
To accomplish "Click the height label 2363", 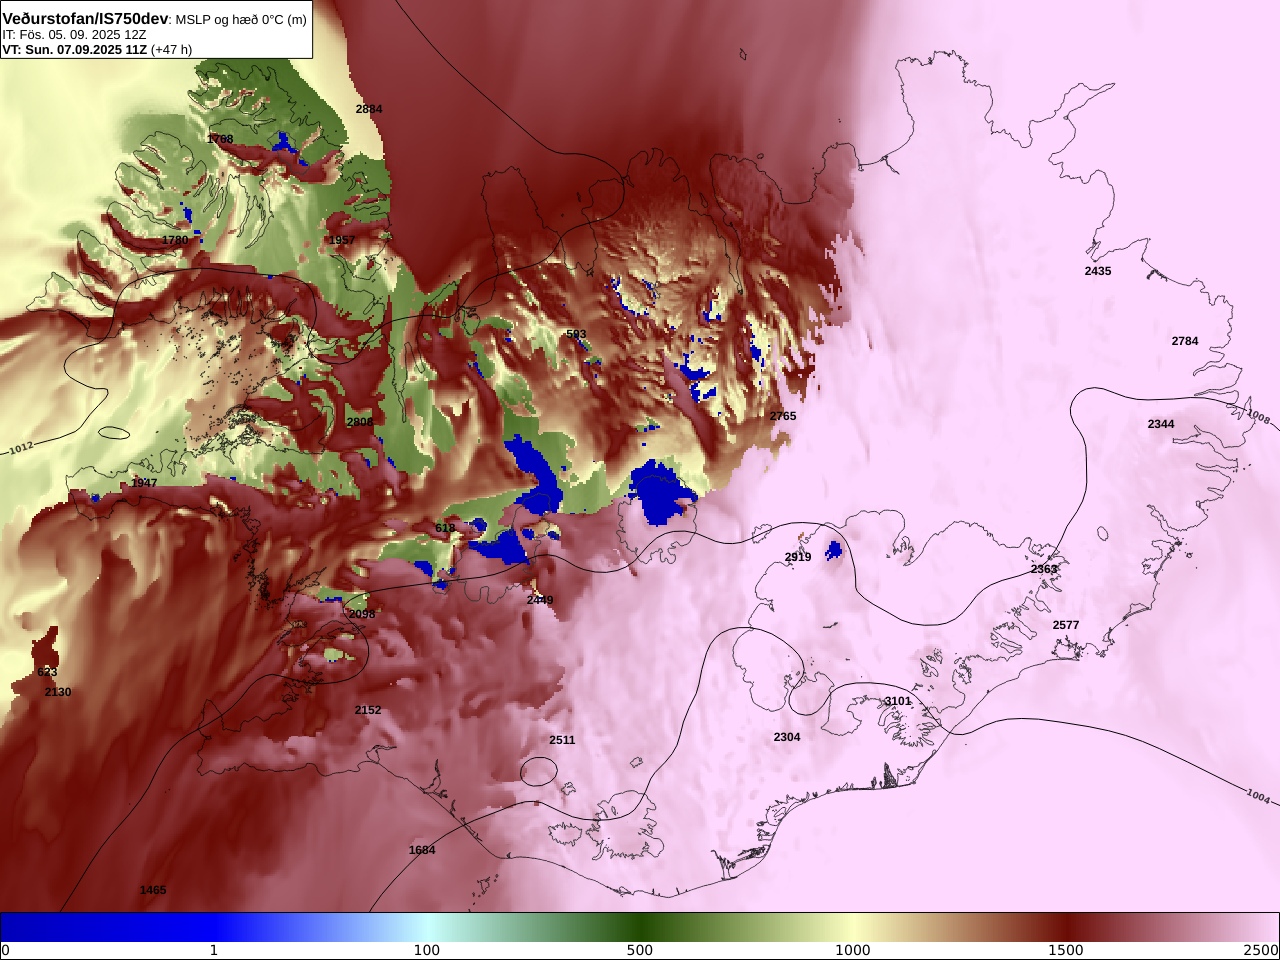I will click(1044, 569).
